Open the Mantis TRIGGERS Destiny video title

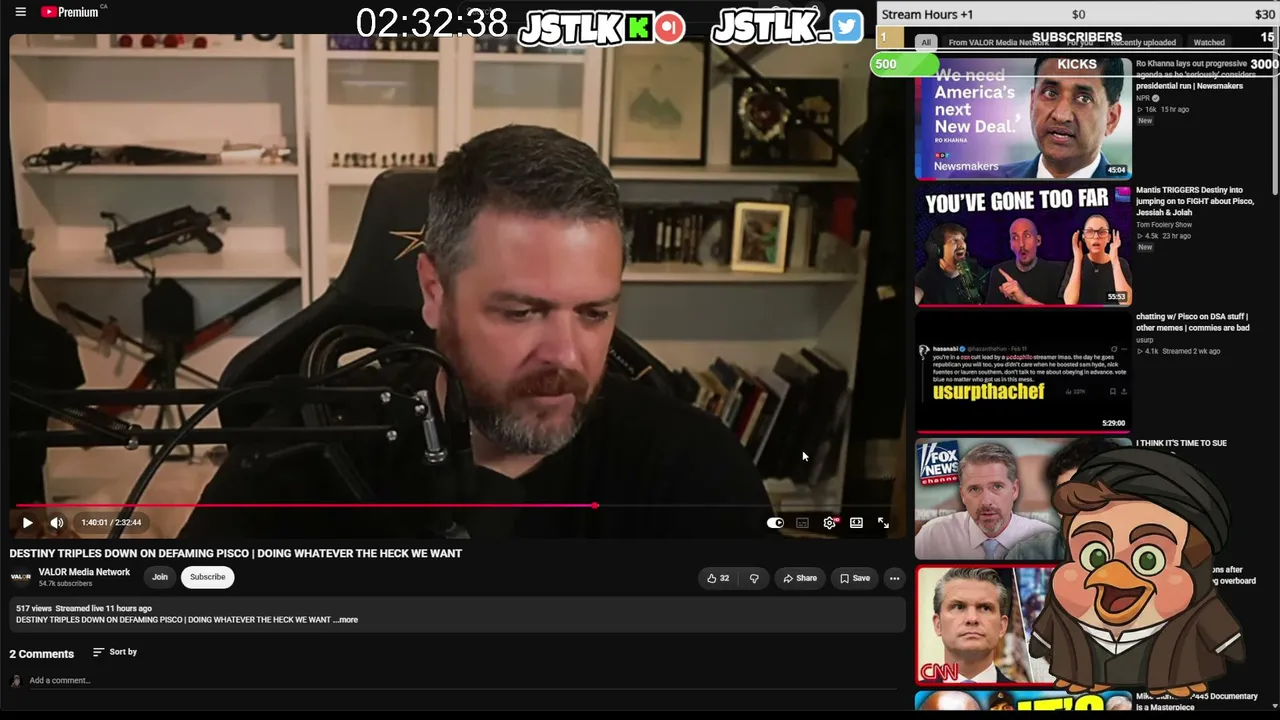1195,201
